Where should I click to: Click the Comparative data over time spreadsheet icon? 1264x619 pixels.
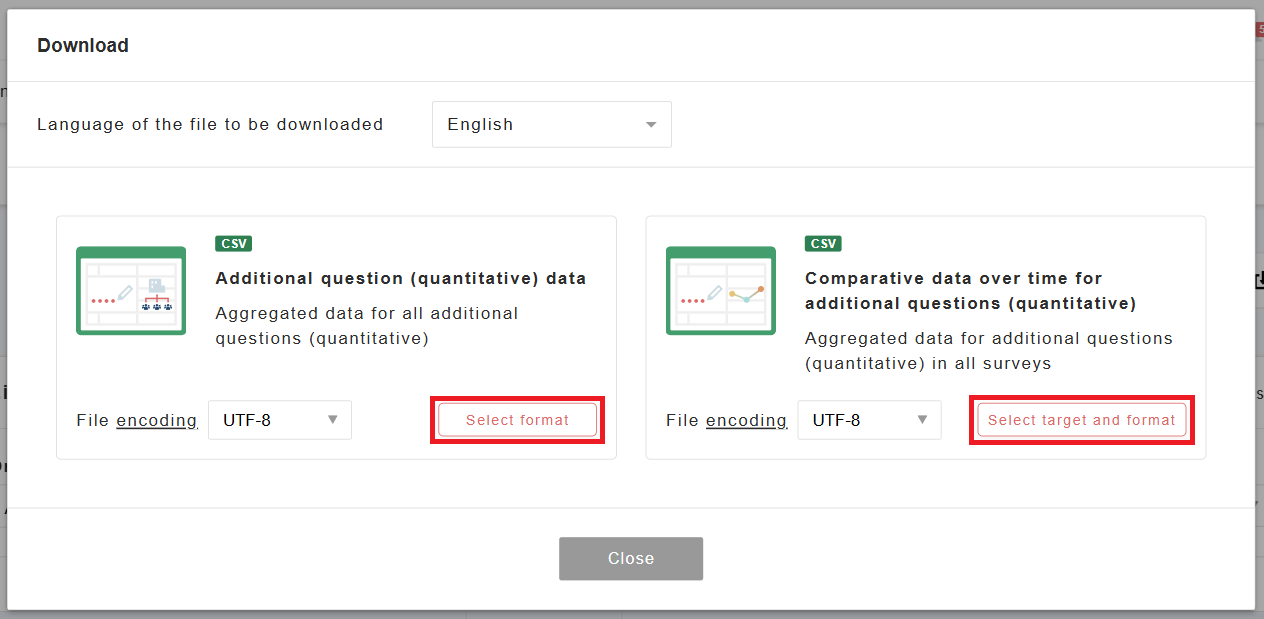tap(720, 290)
